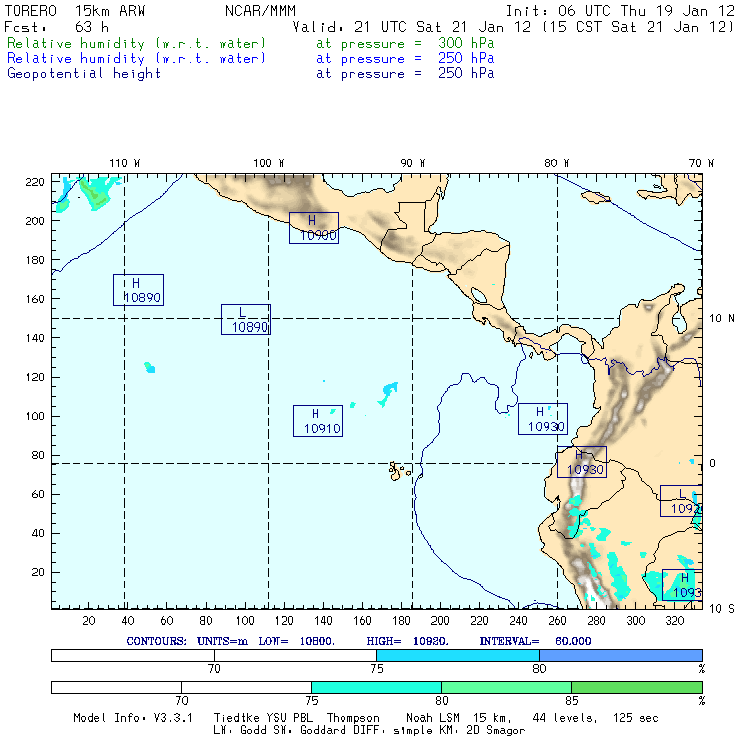
Task: Click dark green 85%+ swatch in lower colorbar
Action: [637, 687]
